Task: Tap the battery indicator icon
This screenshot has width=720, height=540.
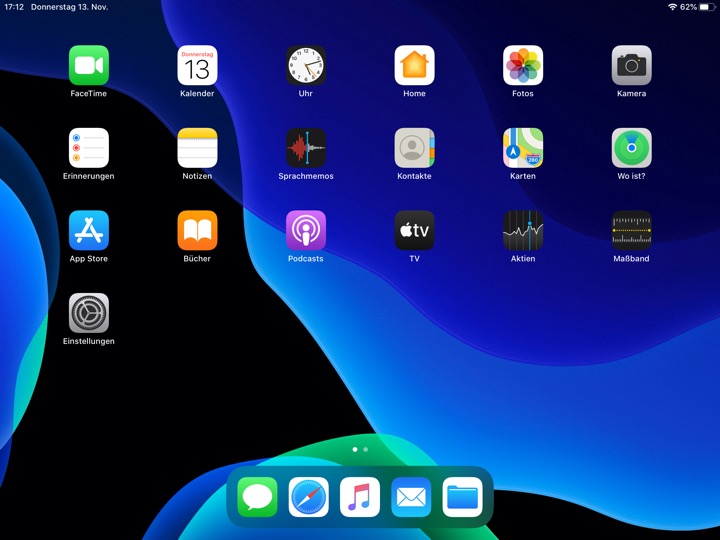Action: pos(708,7)
